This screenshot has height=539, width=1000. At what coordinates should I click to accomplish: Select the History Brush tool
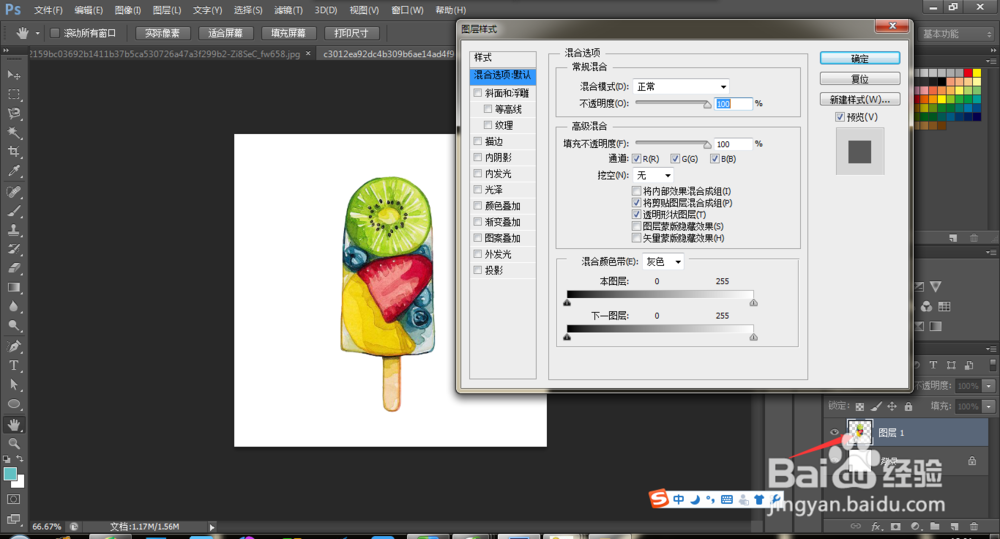13,249
